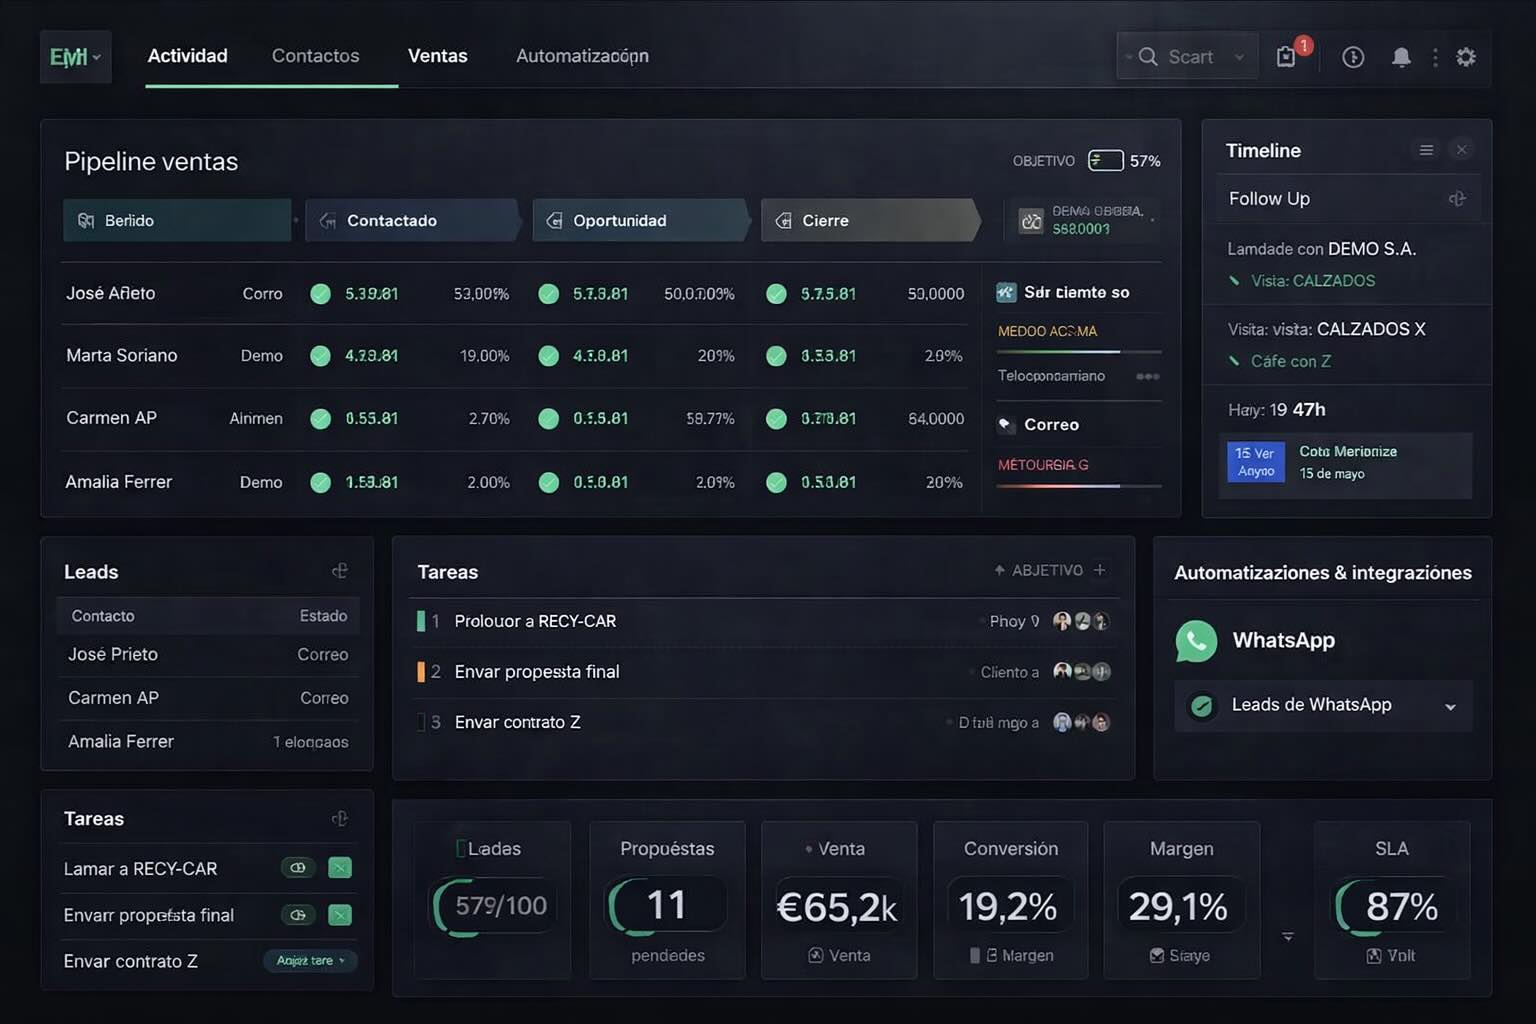
Task: Switch to the Contactos tab
Action: [315, 56]
